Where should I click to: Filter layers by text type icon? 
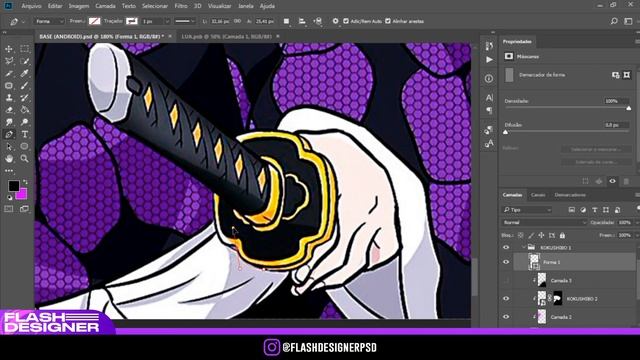(594, 210)
